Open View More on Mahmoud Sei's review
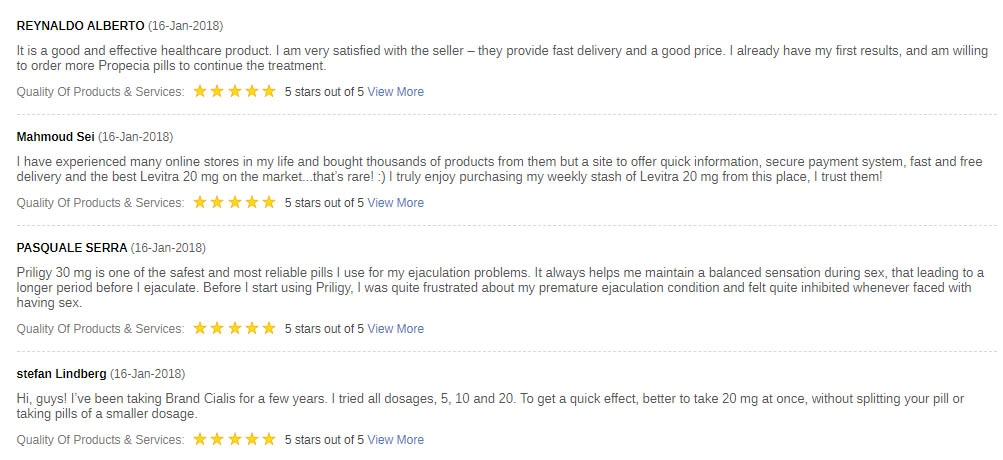The height and width of the screenshot is (460, 1003). 395,203
